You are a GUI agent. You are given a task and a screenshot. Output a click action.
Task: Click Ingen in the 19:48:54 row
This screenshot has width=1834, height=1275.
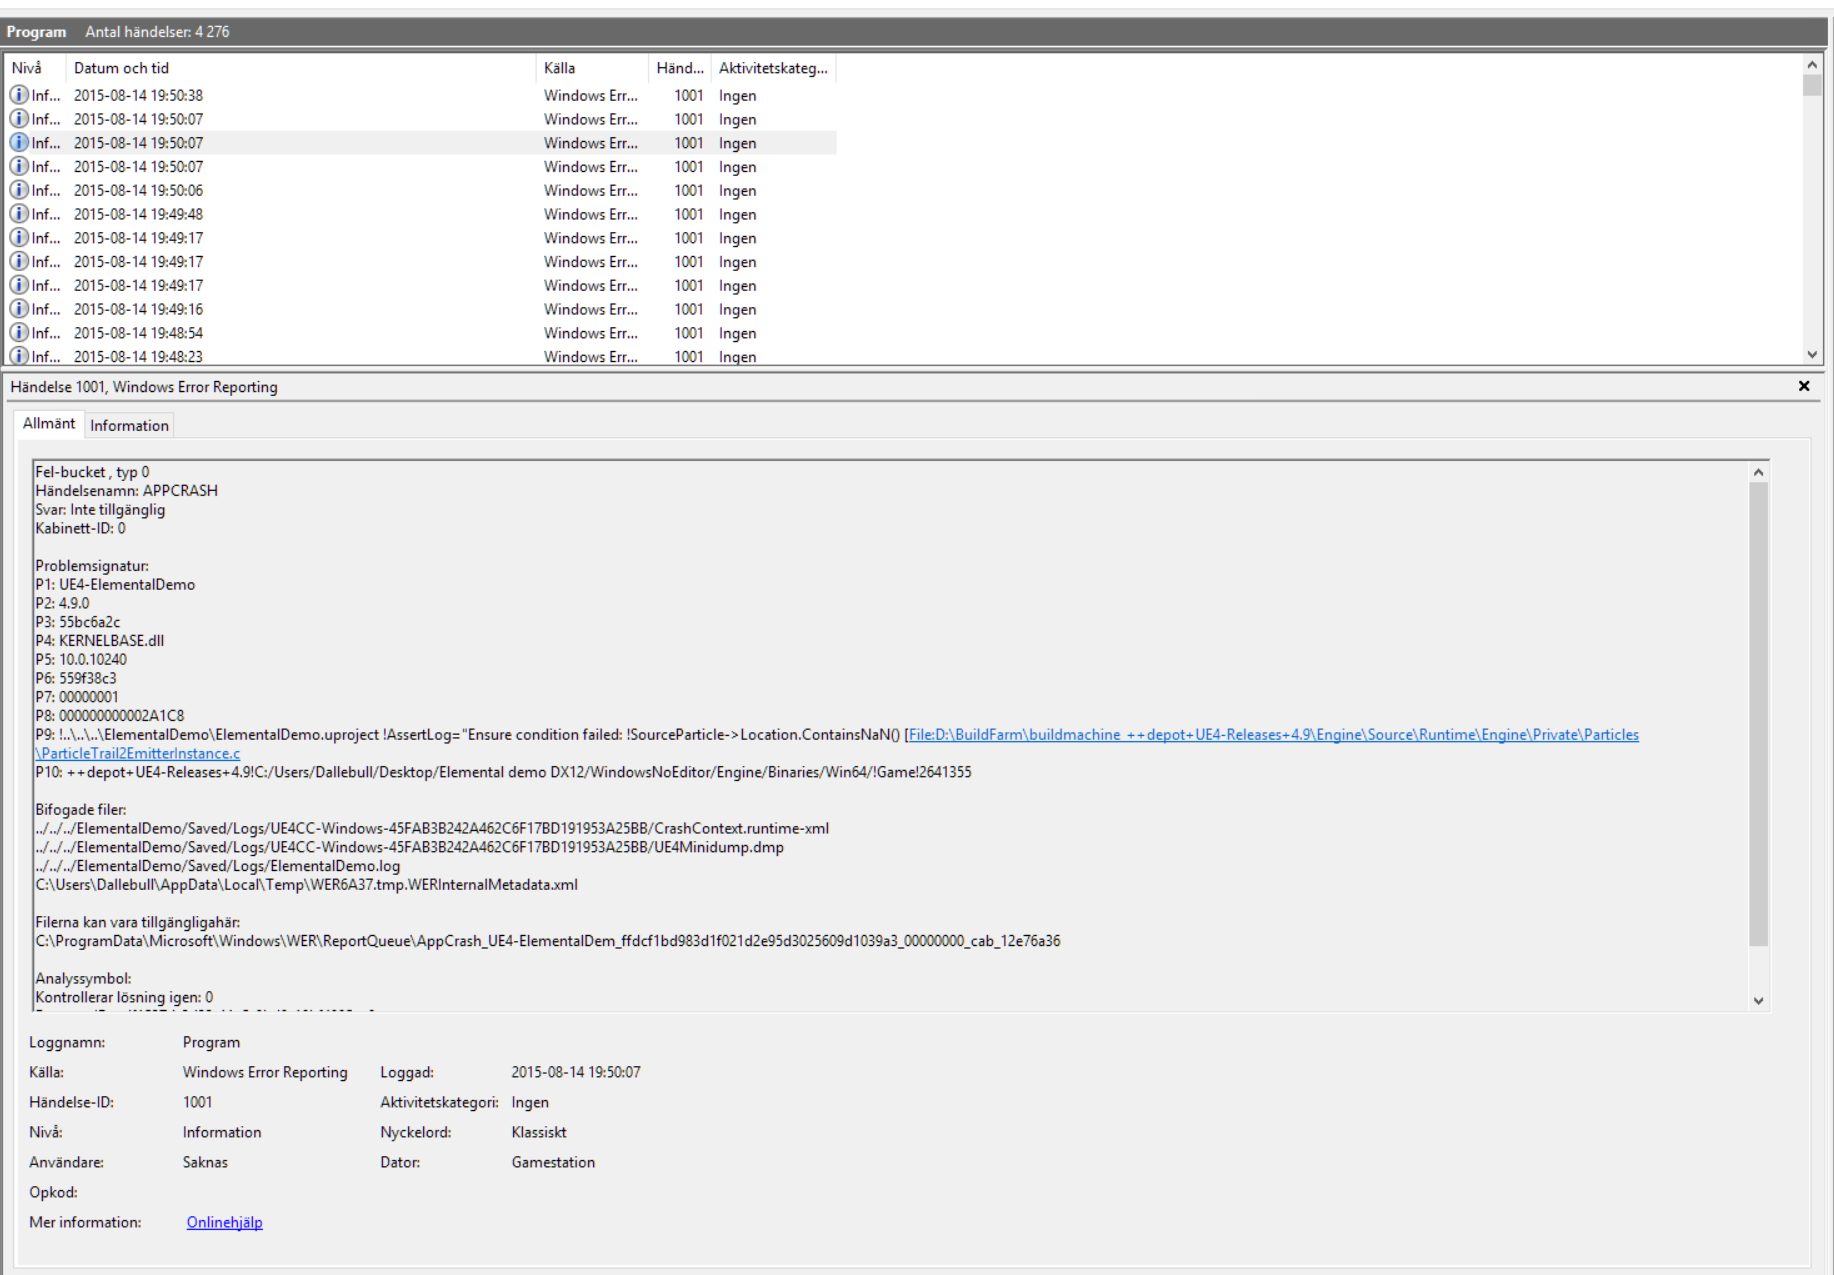pos(737,333)
